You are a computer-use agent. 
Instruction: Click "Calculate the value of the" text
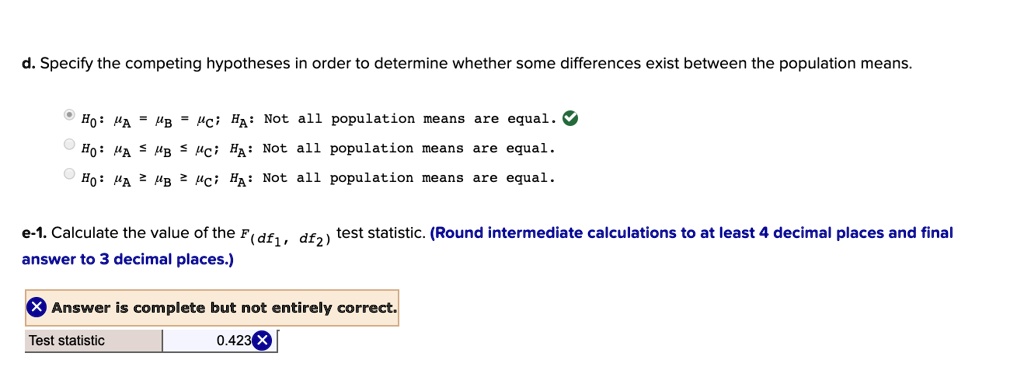(144, 233)
